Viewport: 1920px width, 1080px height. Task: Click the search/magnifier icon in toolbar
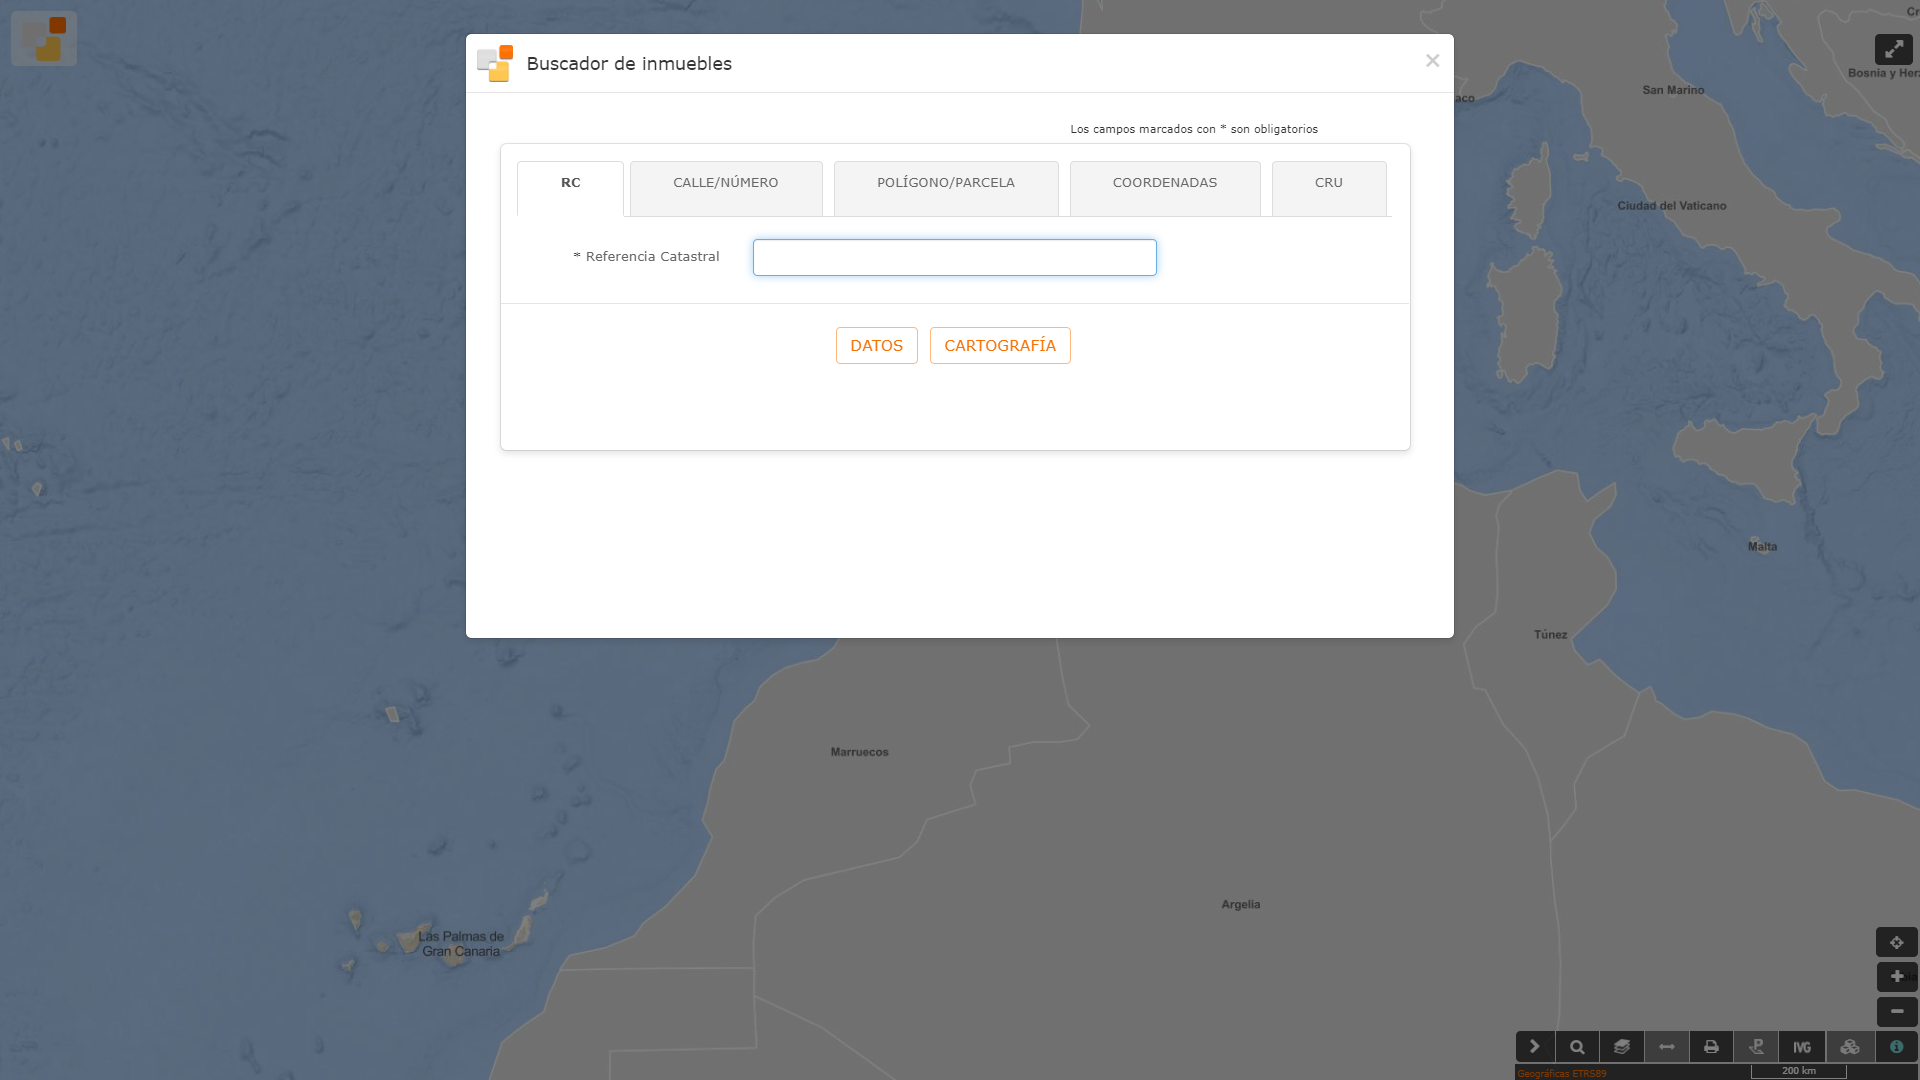click(x=1577, y=1047)
